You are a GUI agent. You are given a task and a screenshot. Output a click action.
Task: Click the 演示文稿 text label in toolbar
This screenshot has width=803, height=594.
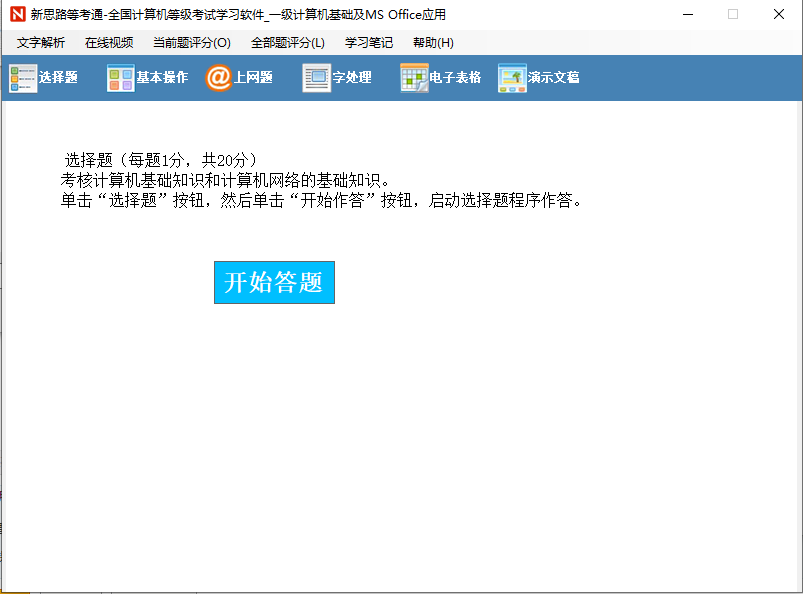click(x=554, y=78)
